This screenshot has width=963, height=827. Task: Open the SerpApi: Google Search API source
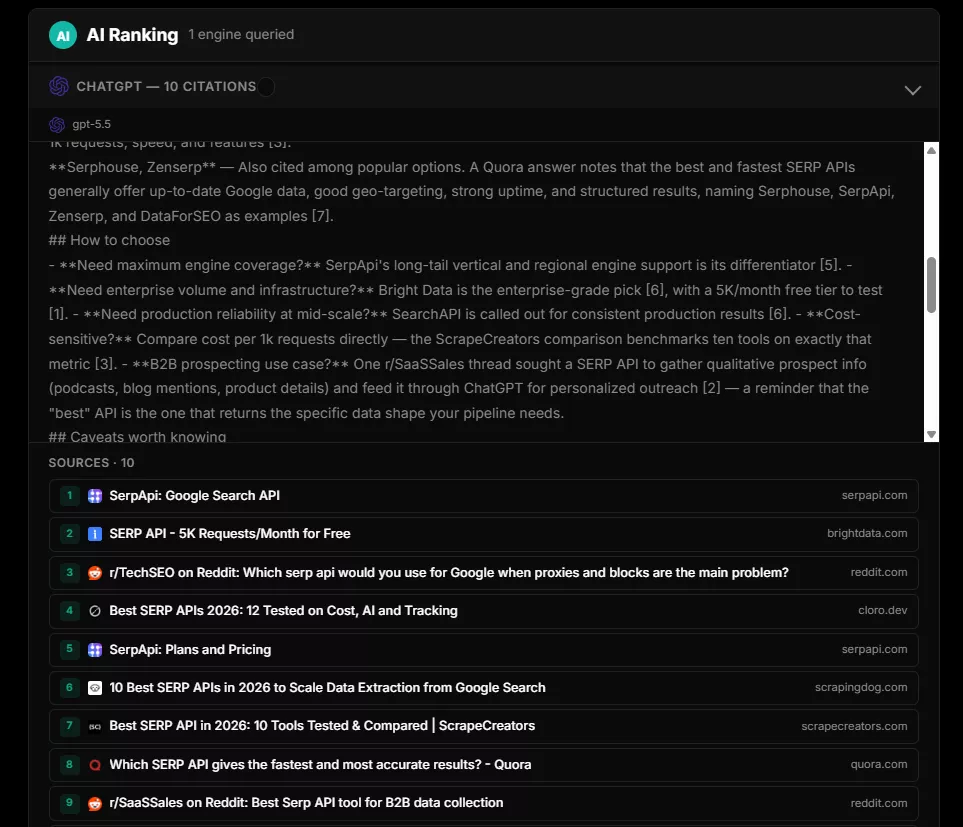point(483,496)
